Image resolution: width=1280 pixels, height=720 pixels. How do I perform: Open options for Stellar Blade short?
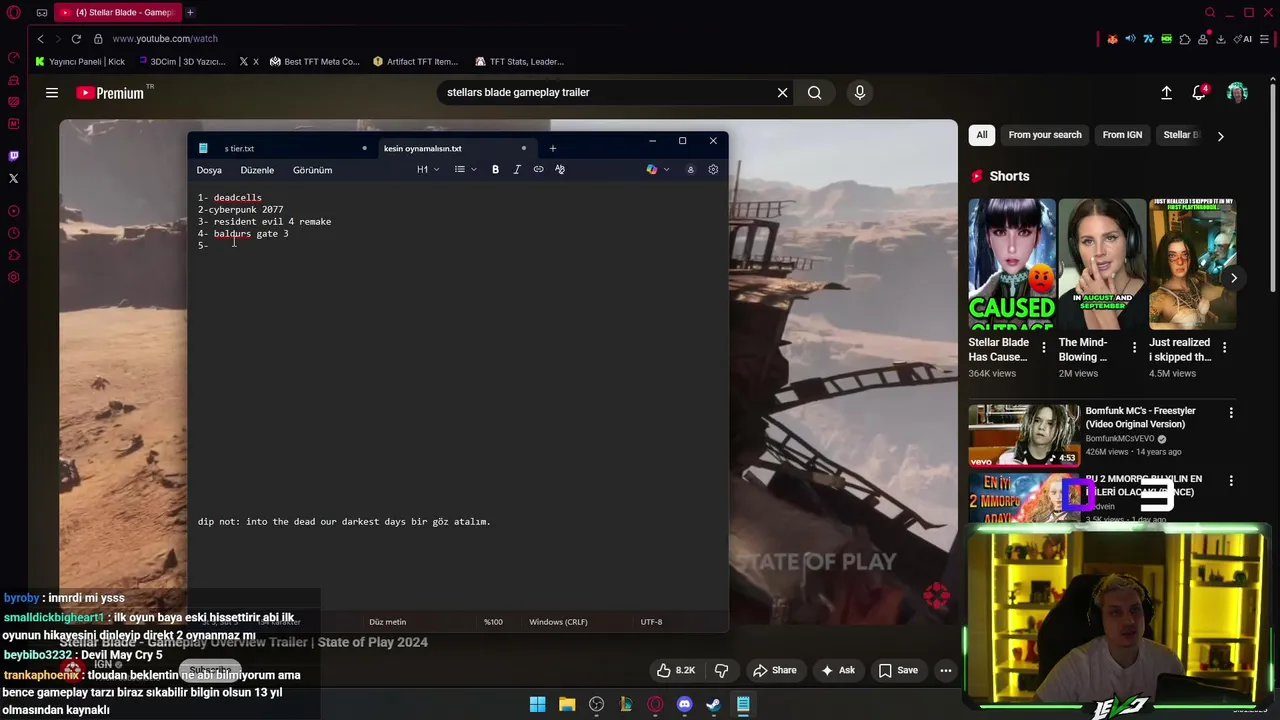1044,347
